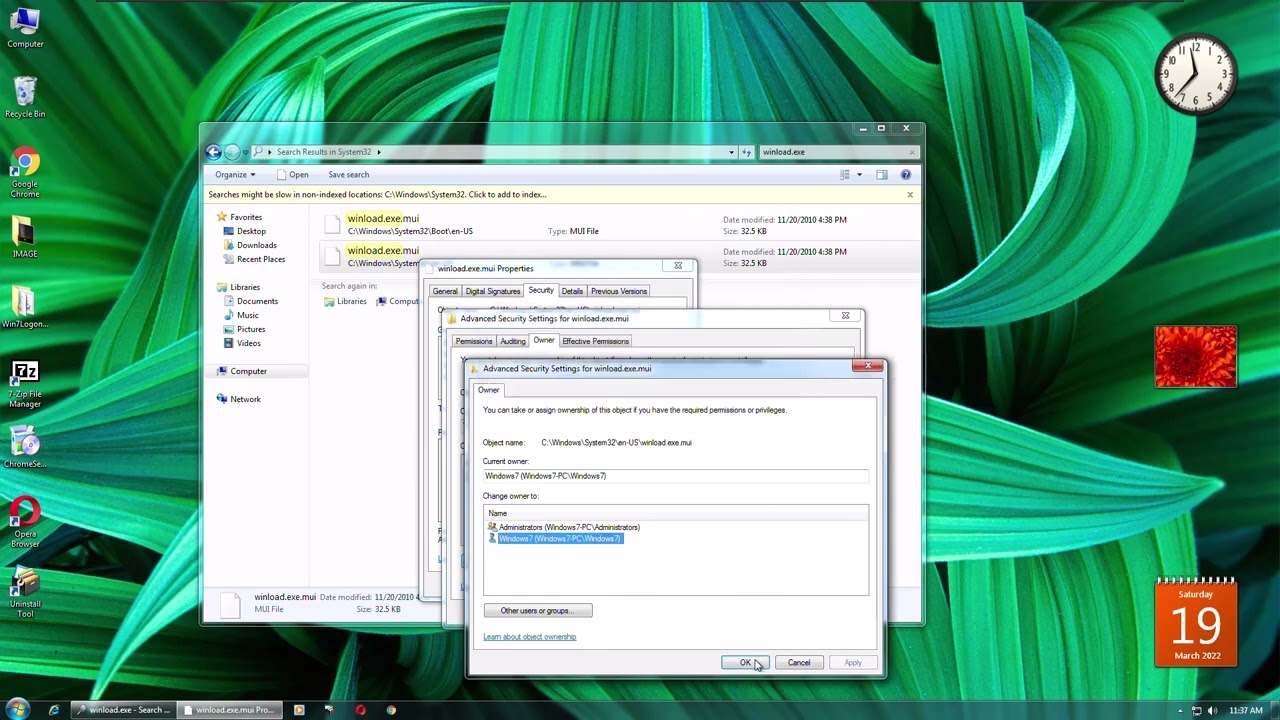Screen dimensions: 1280x720
Task: Open Desktop in navigation pane
Action: 251,231
